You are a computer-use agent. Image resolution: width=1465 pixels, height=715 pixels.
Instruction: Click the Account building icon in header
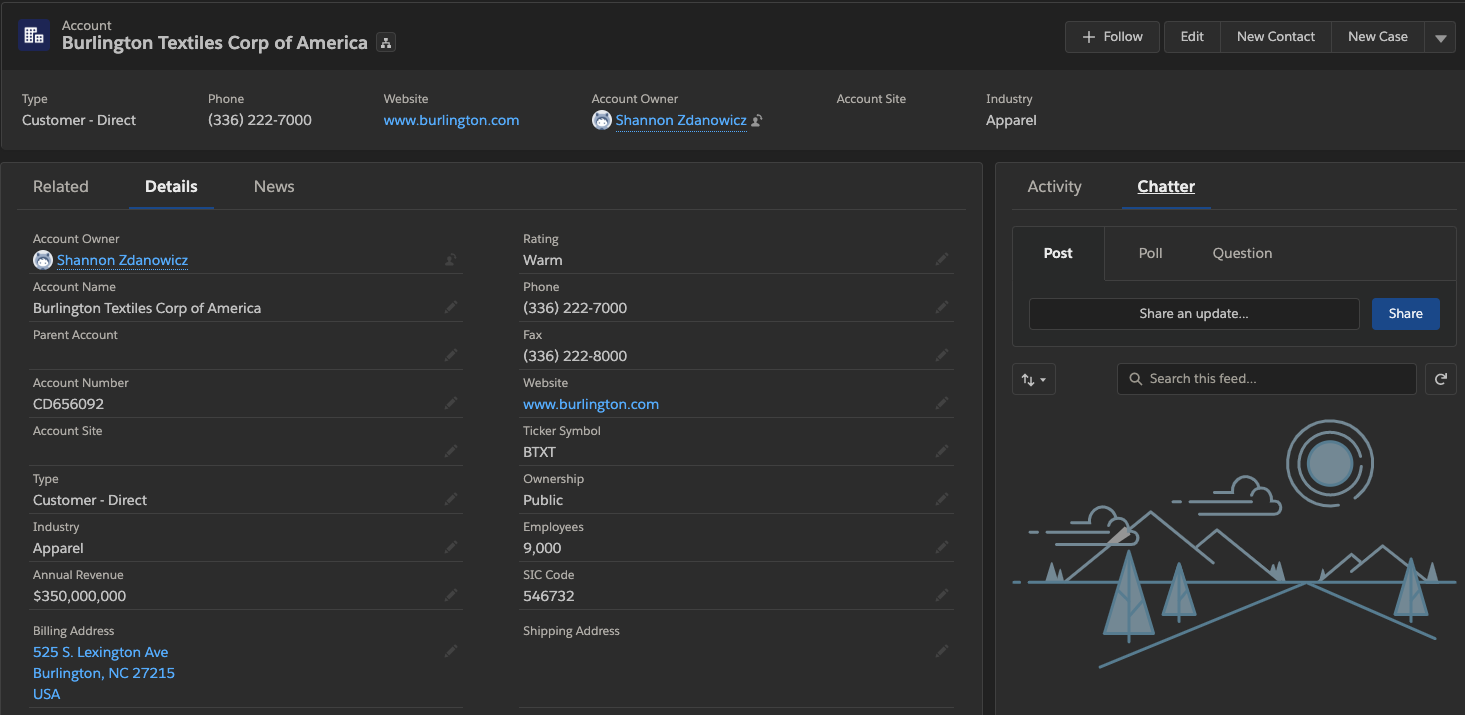click(34, 36)
